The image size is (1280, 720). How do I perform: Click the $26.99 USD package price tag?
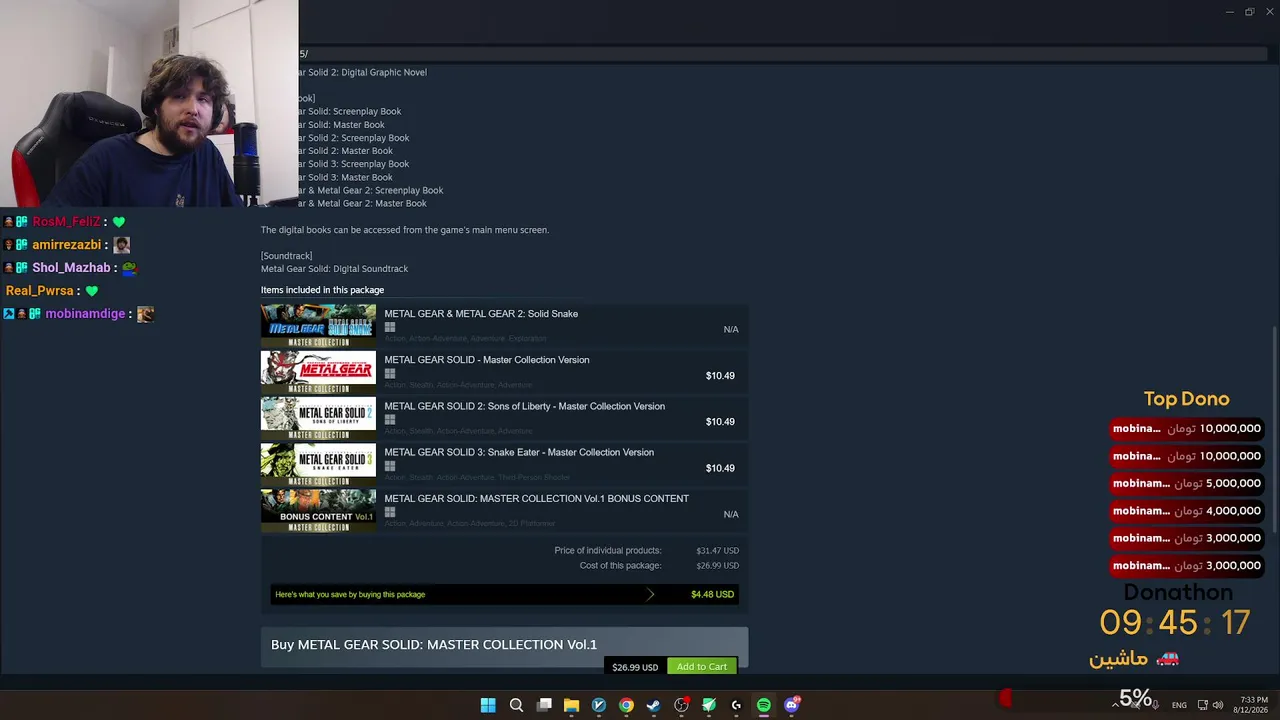pos(635,667)
